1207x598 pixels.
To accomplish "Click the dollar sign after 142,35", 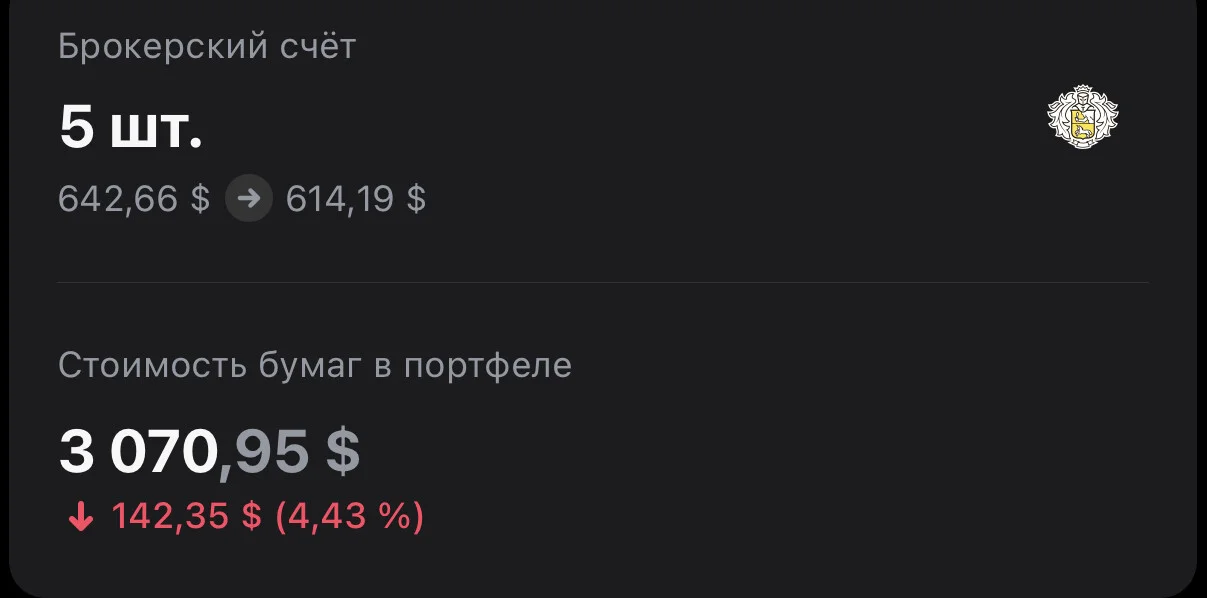I will [251, 517].
